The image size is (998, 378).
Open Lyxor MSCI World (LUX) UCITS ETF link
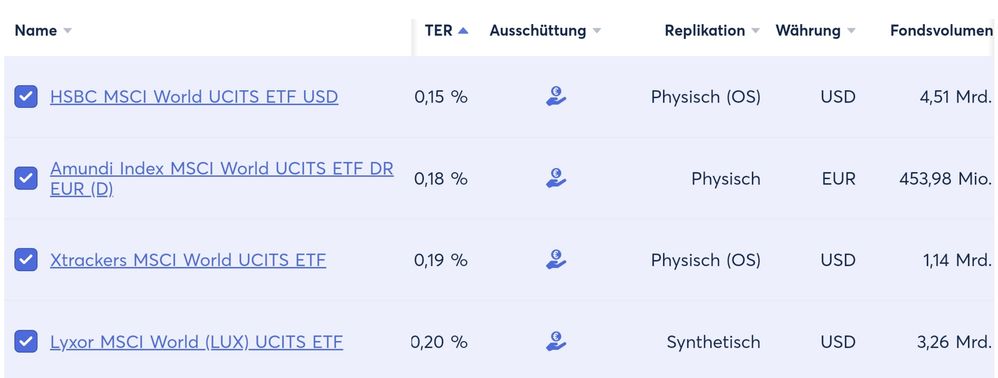pyautogui.click(x=196, y=342)
